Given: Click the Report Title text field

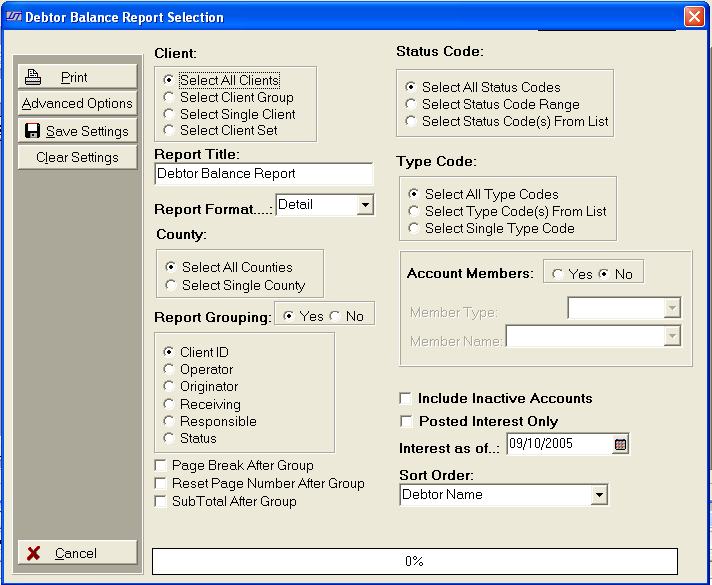Looking at the screenshot, I should coord(263,174).
